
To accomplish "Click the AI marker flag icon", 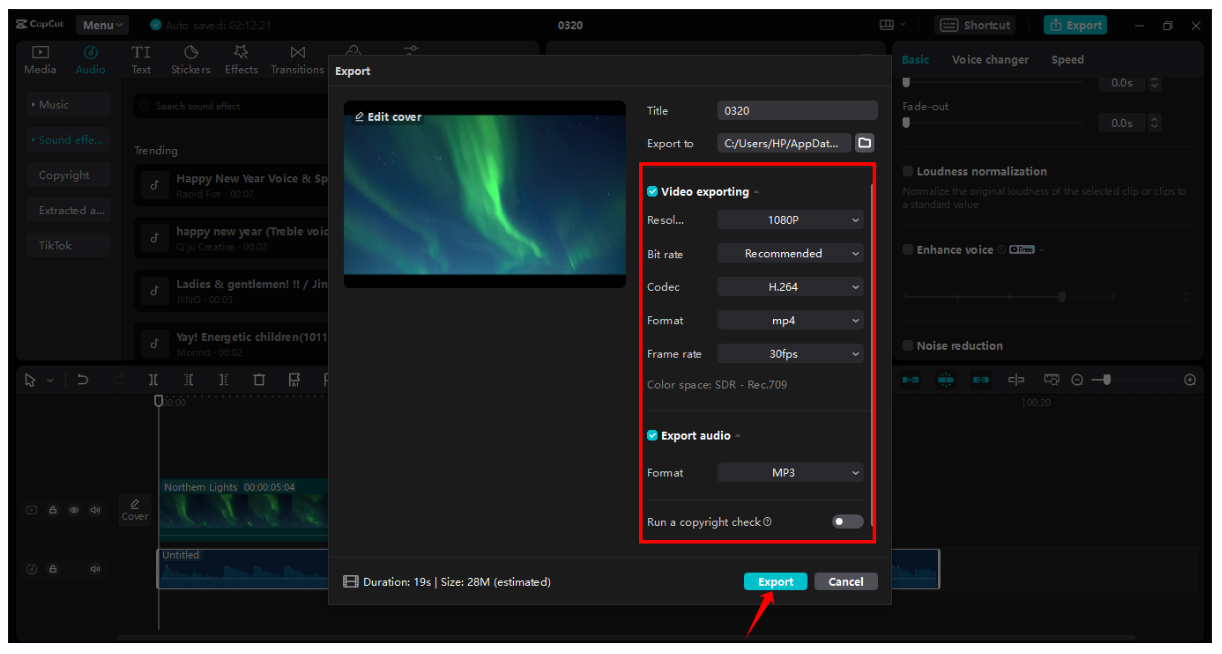I will pos(294,380).
